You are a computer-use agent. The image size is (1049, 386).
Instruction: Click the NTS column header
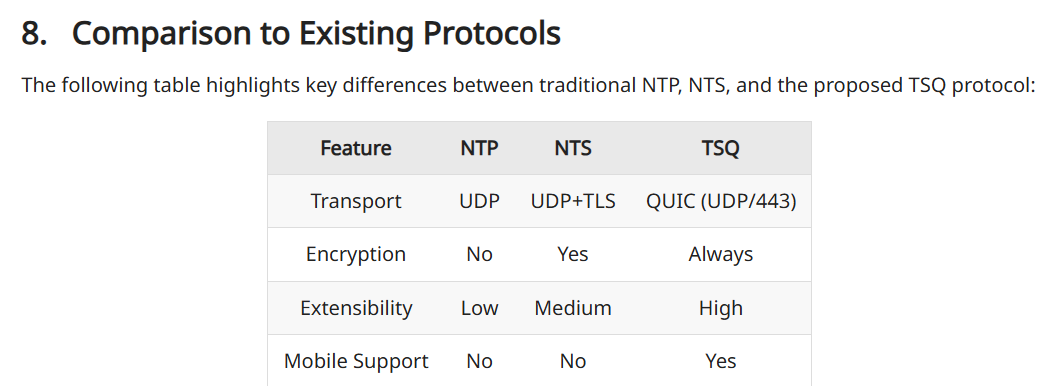573,148
